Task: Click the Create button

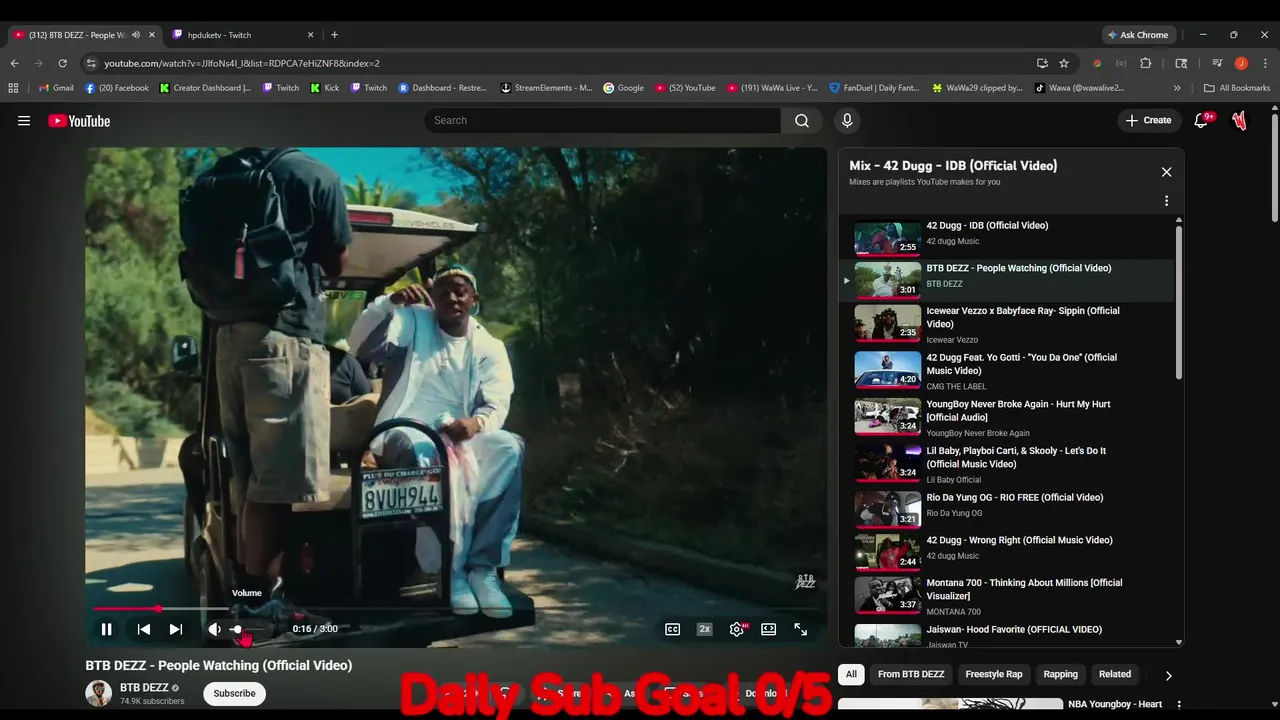Action: (1148, 120)
